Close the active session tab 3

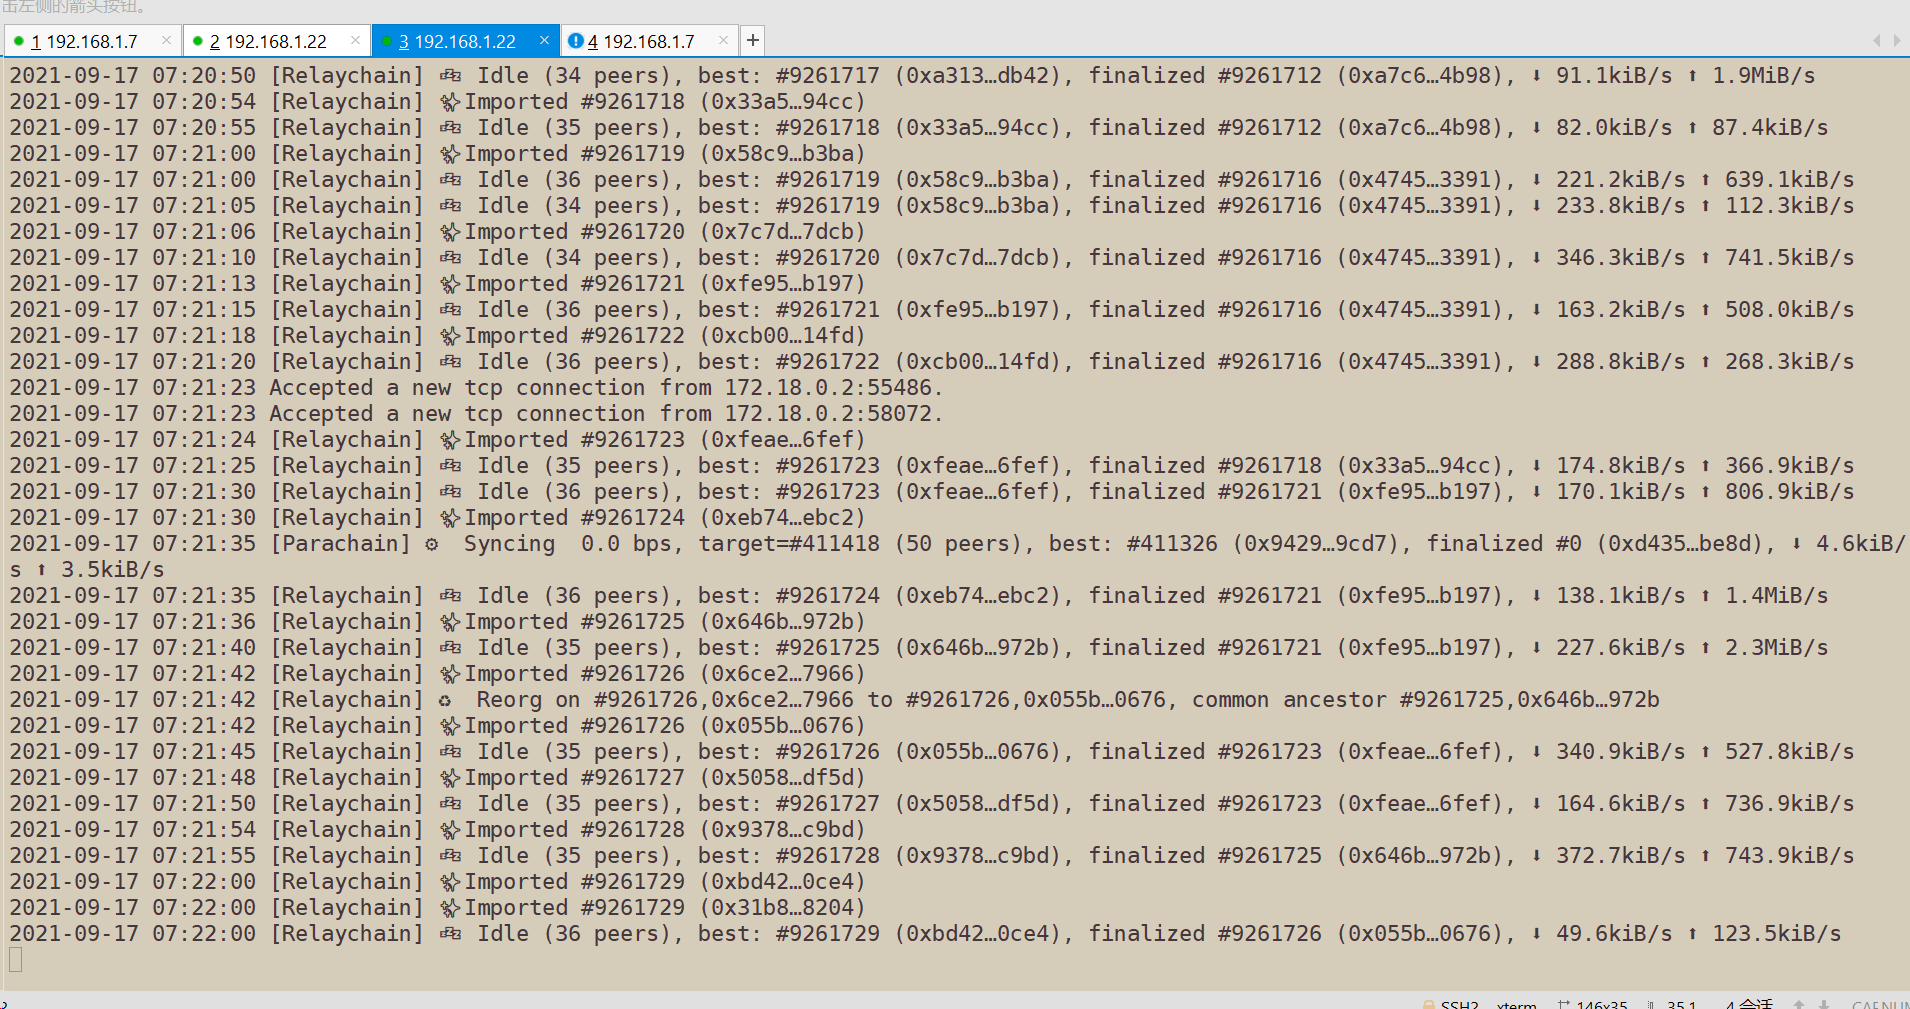pos(544,40)
